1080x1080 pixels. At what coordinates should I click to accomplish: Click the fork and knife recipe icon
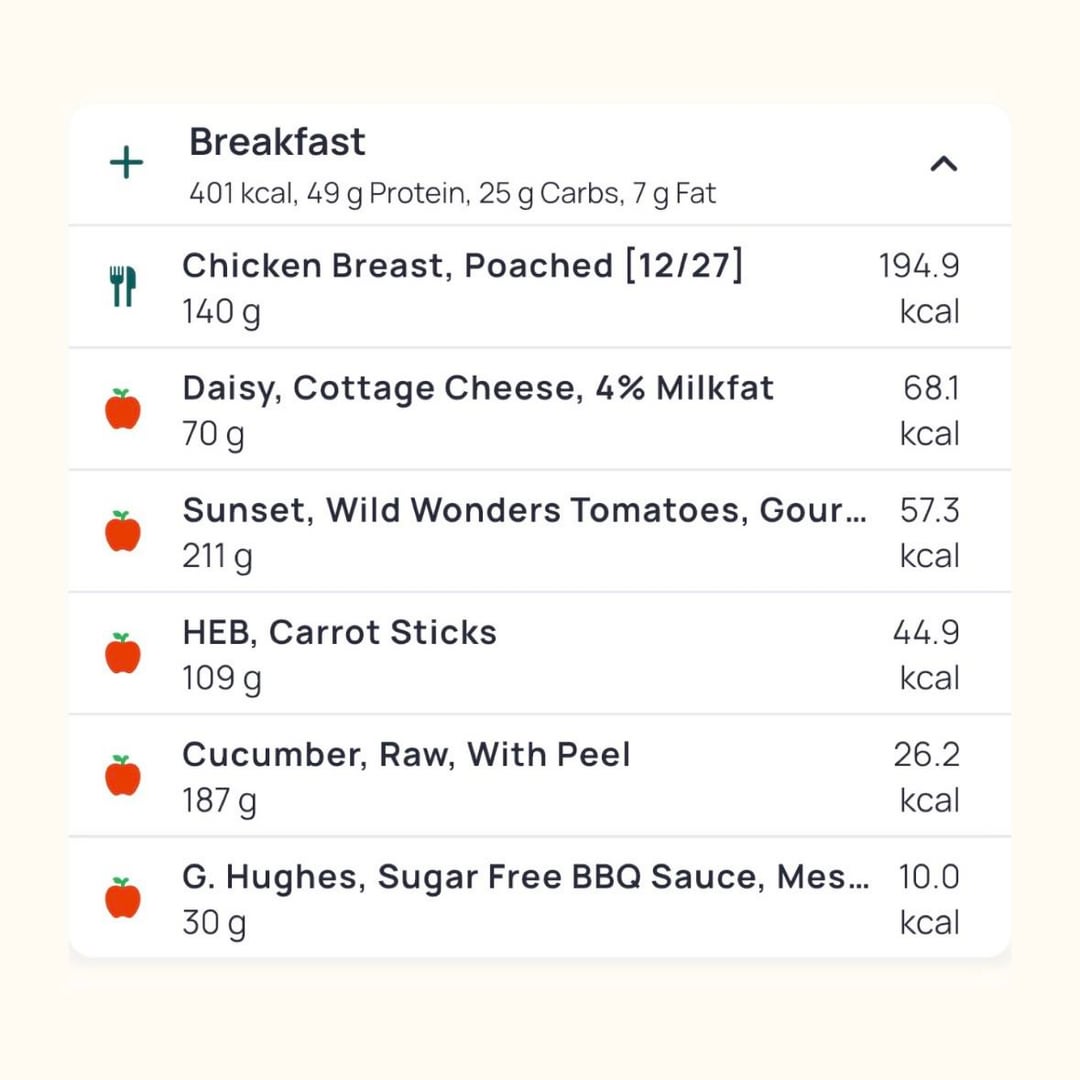[123, 287]
